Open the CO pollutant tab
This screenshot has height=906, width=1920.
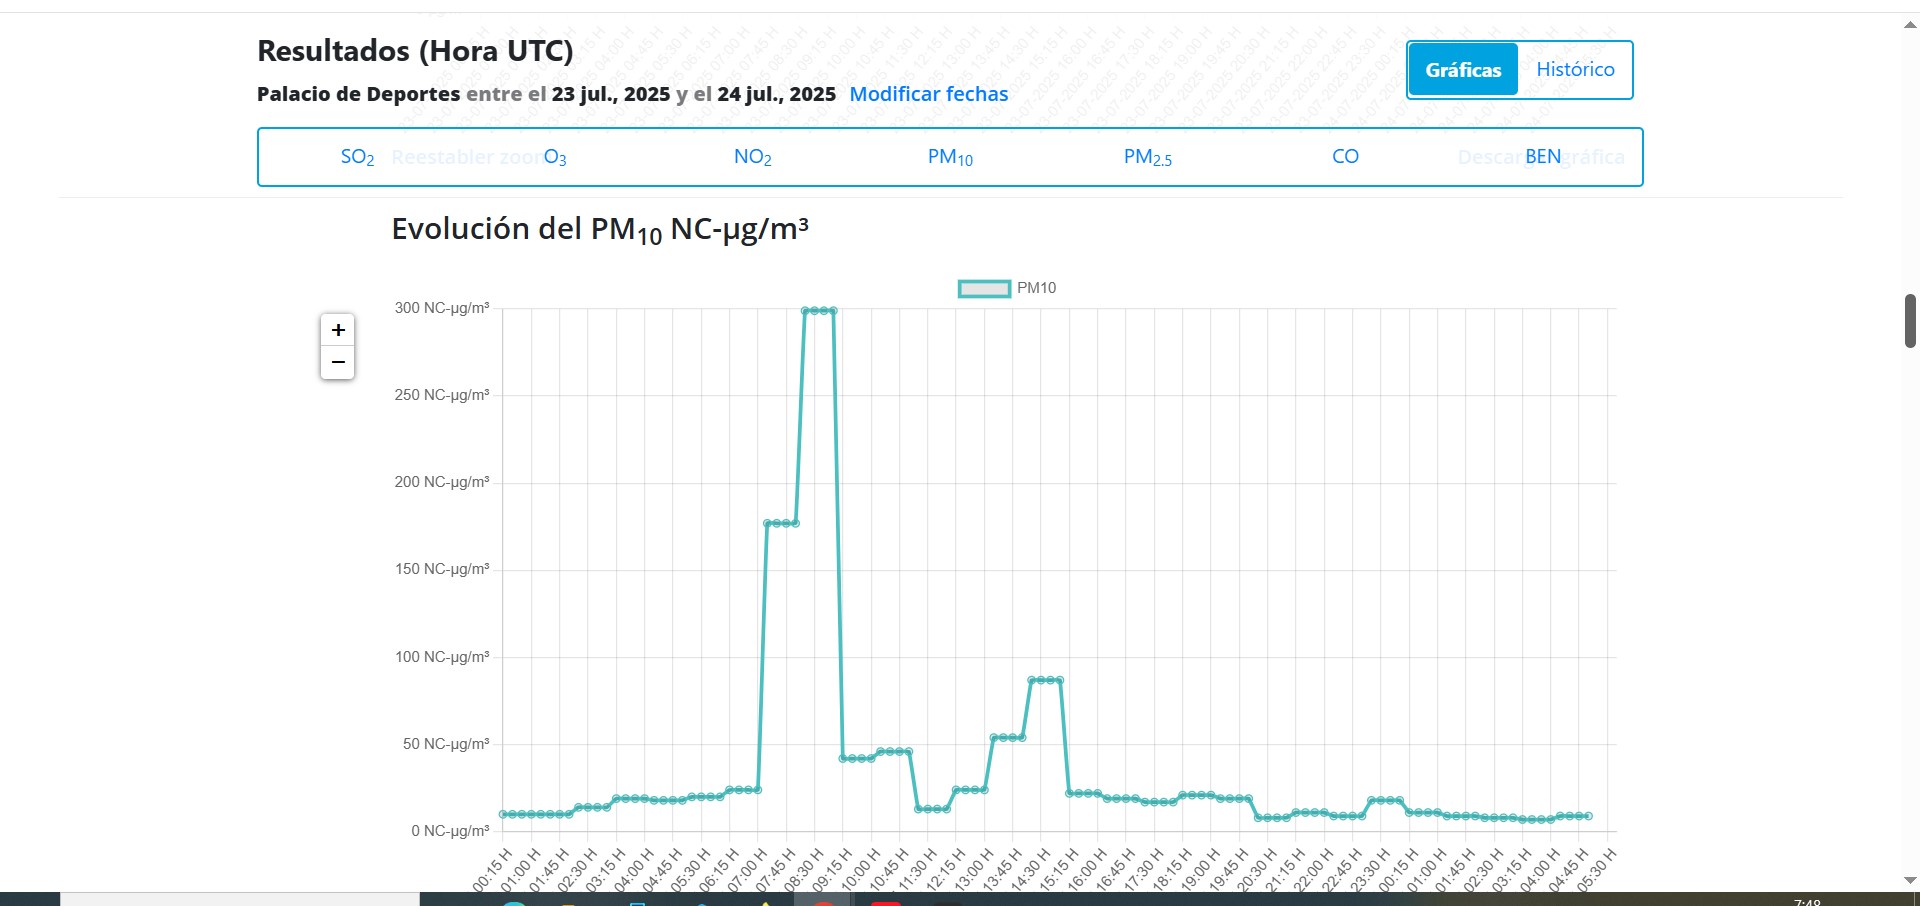[1345, 156]
